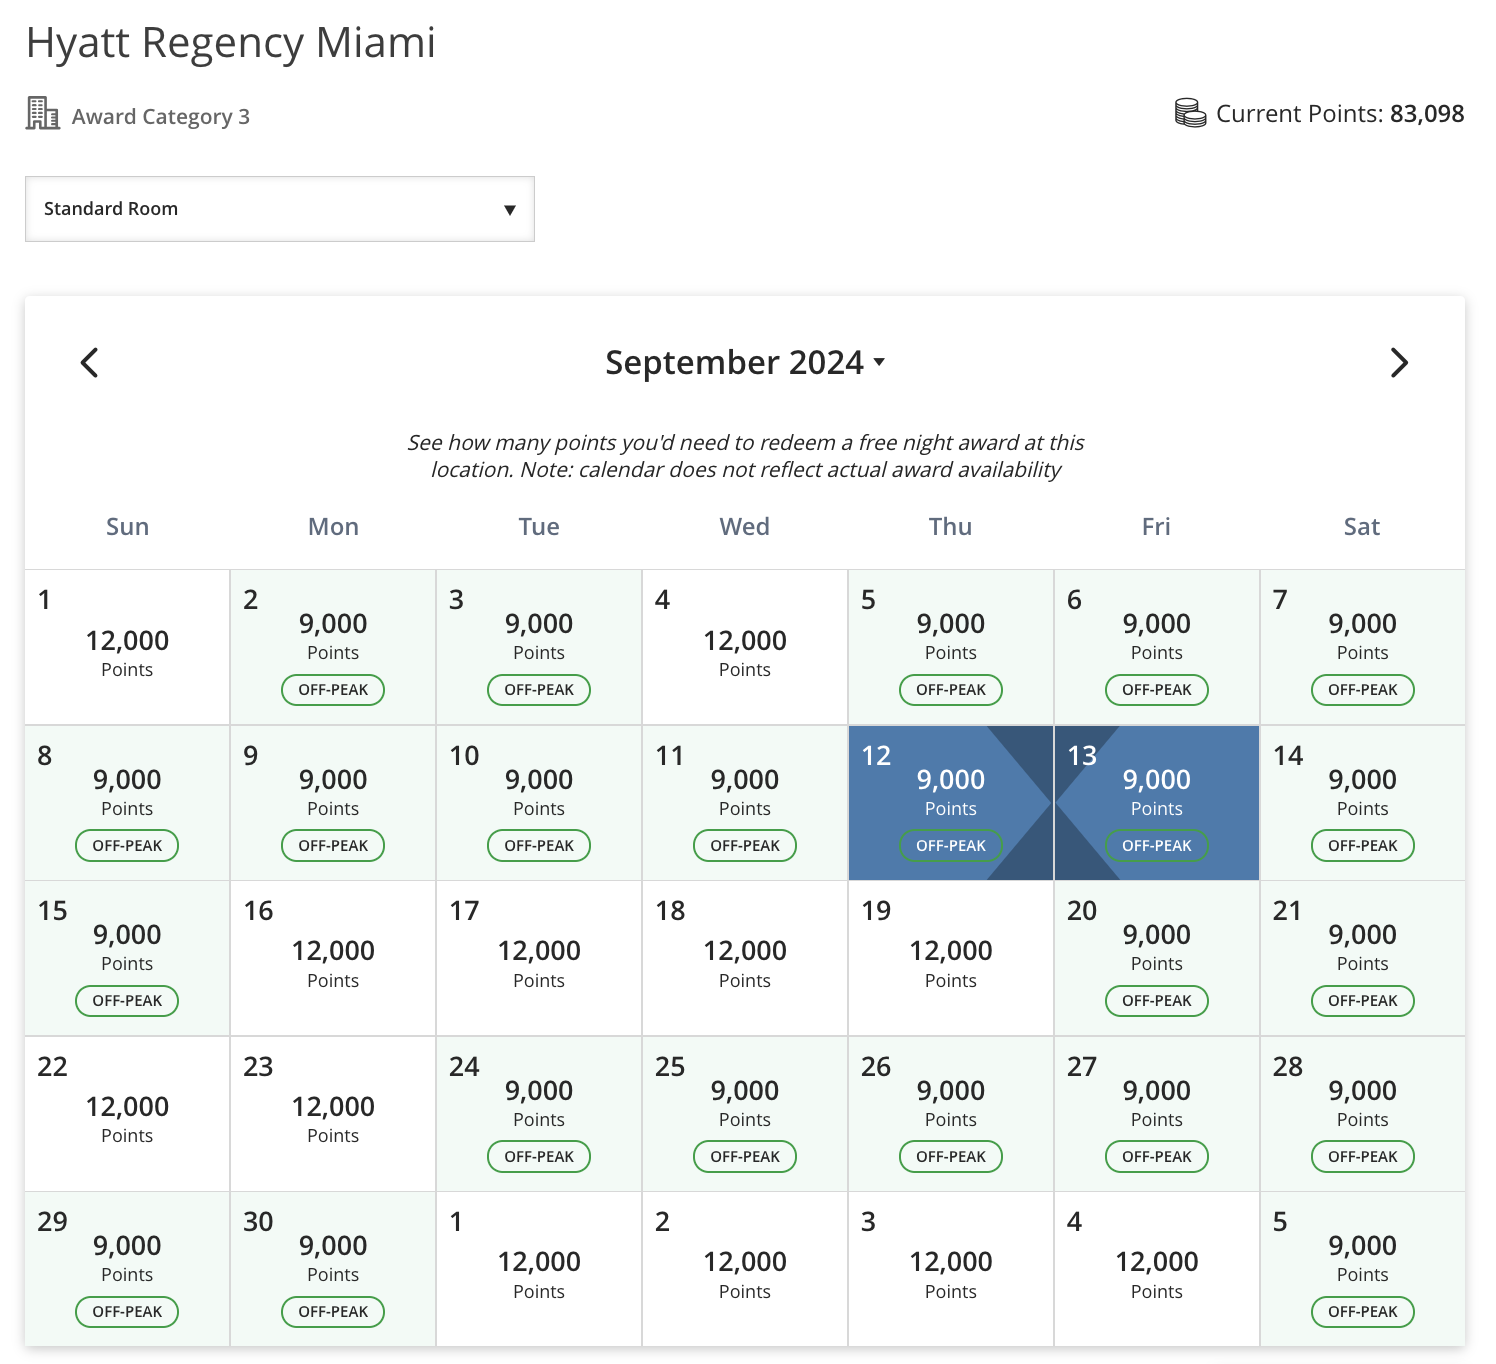
Task: Click the Sun column header
Action: pos(127,527)
